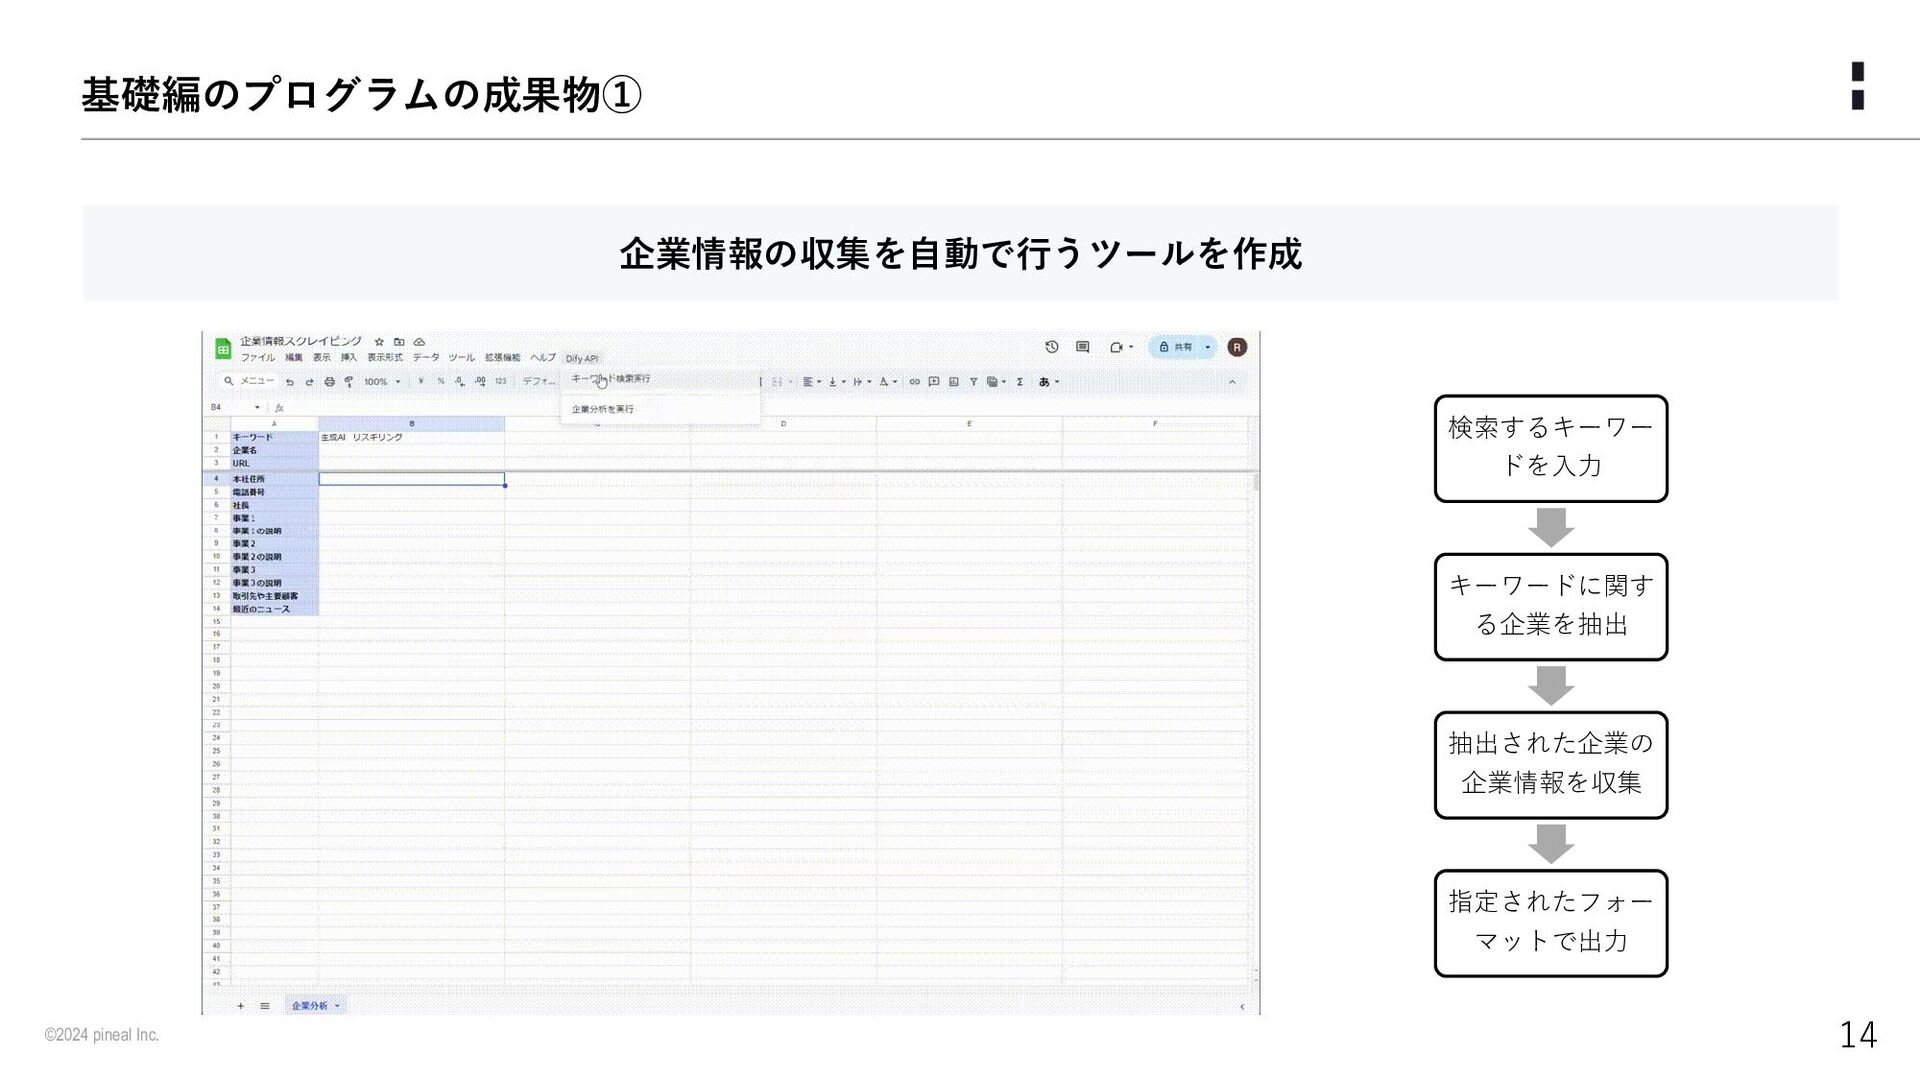Viewport: 1920px width, 1080px height.
Task: Star the 企業情報スクレイピング document
Action: point(379,342)
